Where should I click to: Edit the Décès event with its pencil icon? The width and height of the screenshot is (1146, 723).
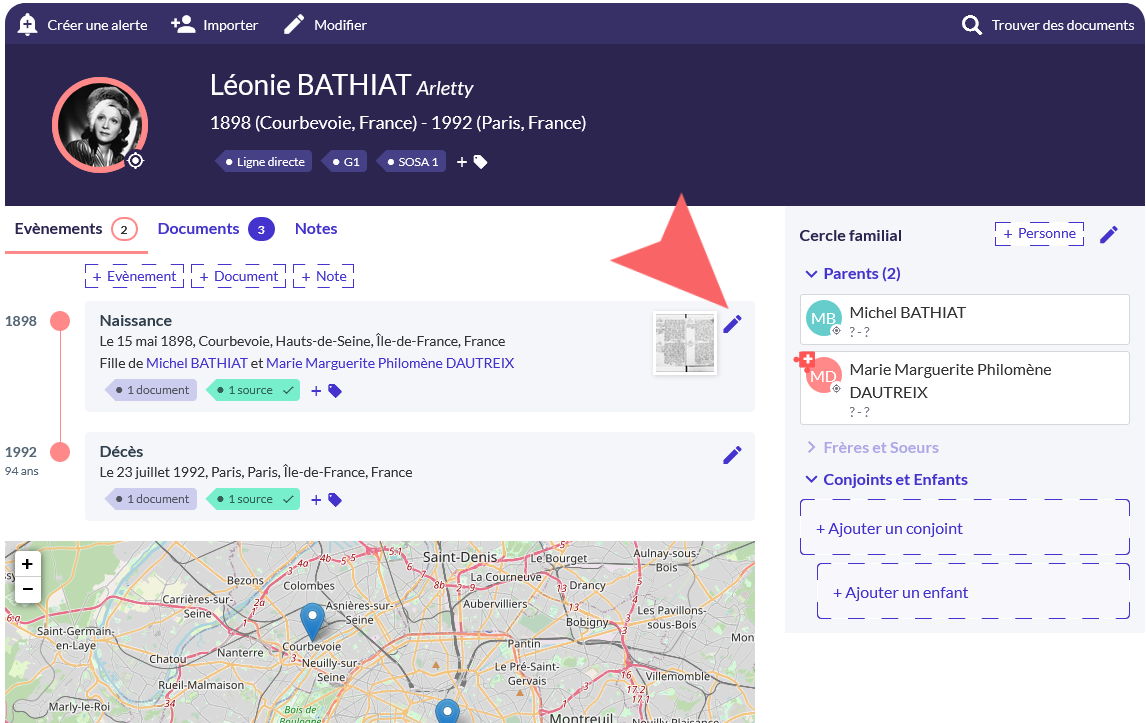[732, 455]
